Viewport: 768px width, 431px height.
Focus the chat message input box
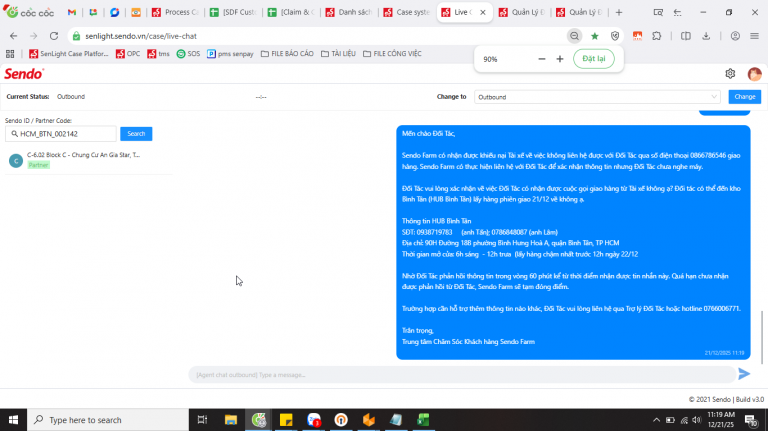point(462,375)
